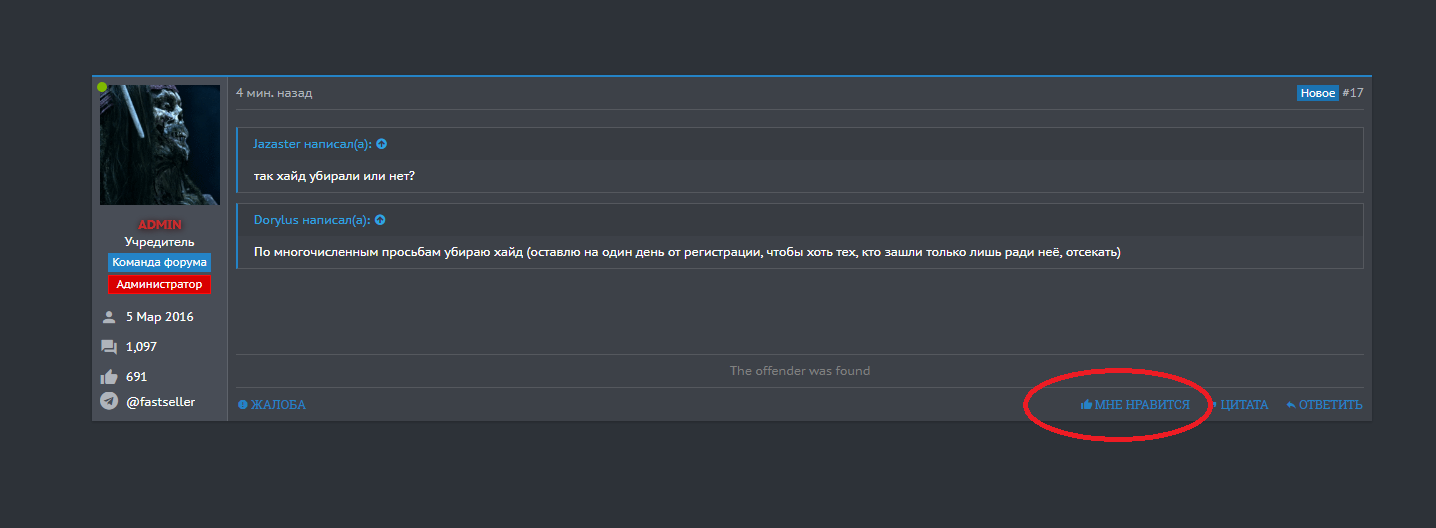Open the Dorylus написал(а) quote source

311,220
